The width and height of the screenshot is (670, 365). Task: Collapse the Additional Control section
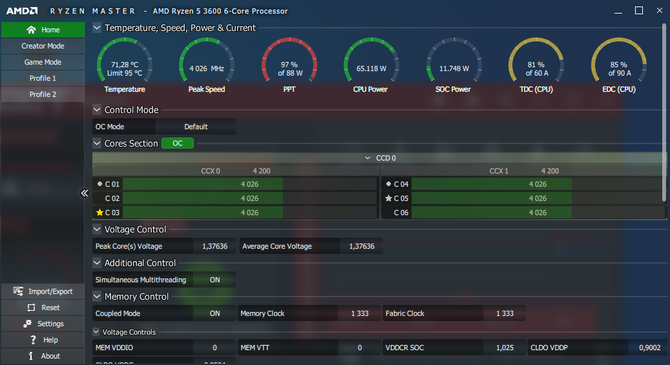tap(97, 262)
